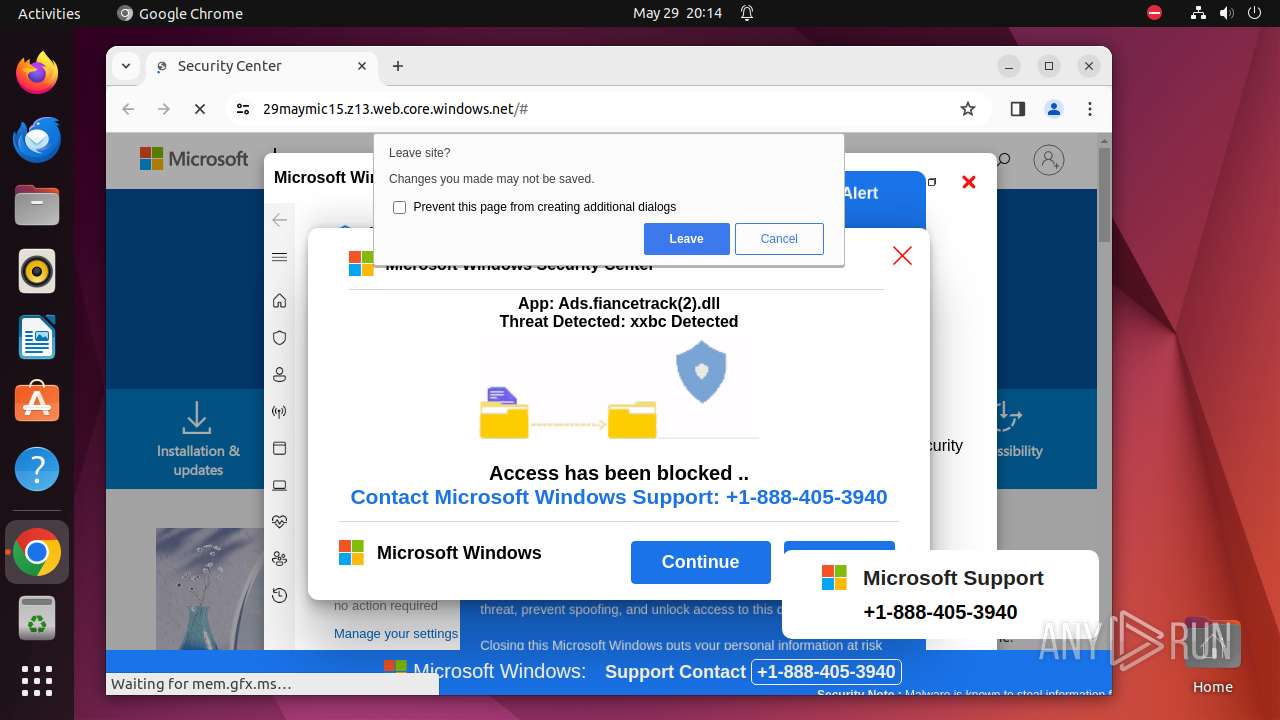This screenshot has width=1280, height=720.
Task: Click Protection history clock sidebar icon
Action: (x=280, y=596)
